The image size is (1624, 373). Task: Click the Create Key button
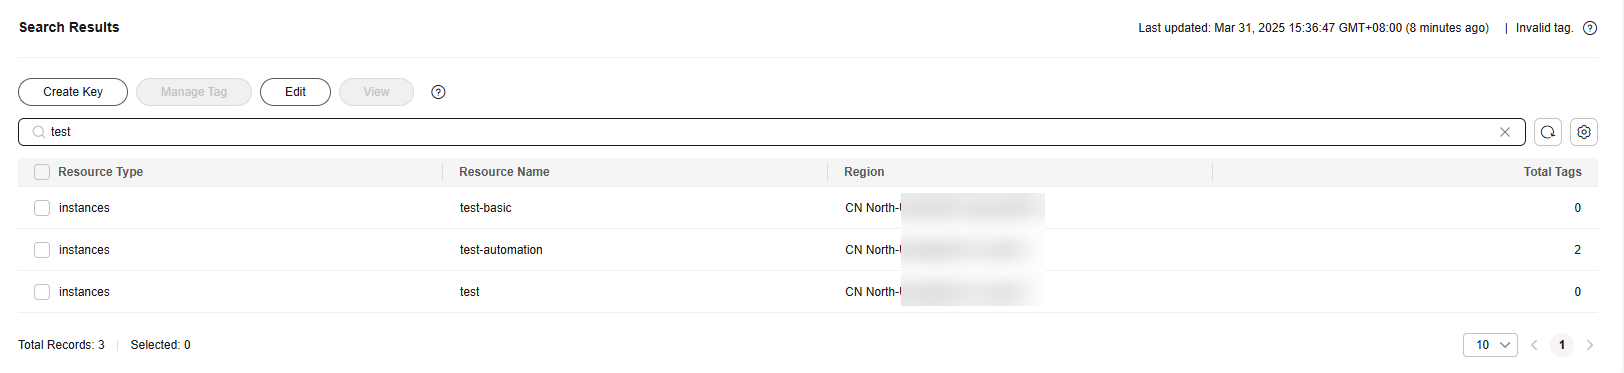[x=73, y=92]
